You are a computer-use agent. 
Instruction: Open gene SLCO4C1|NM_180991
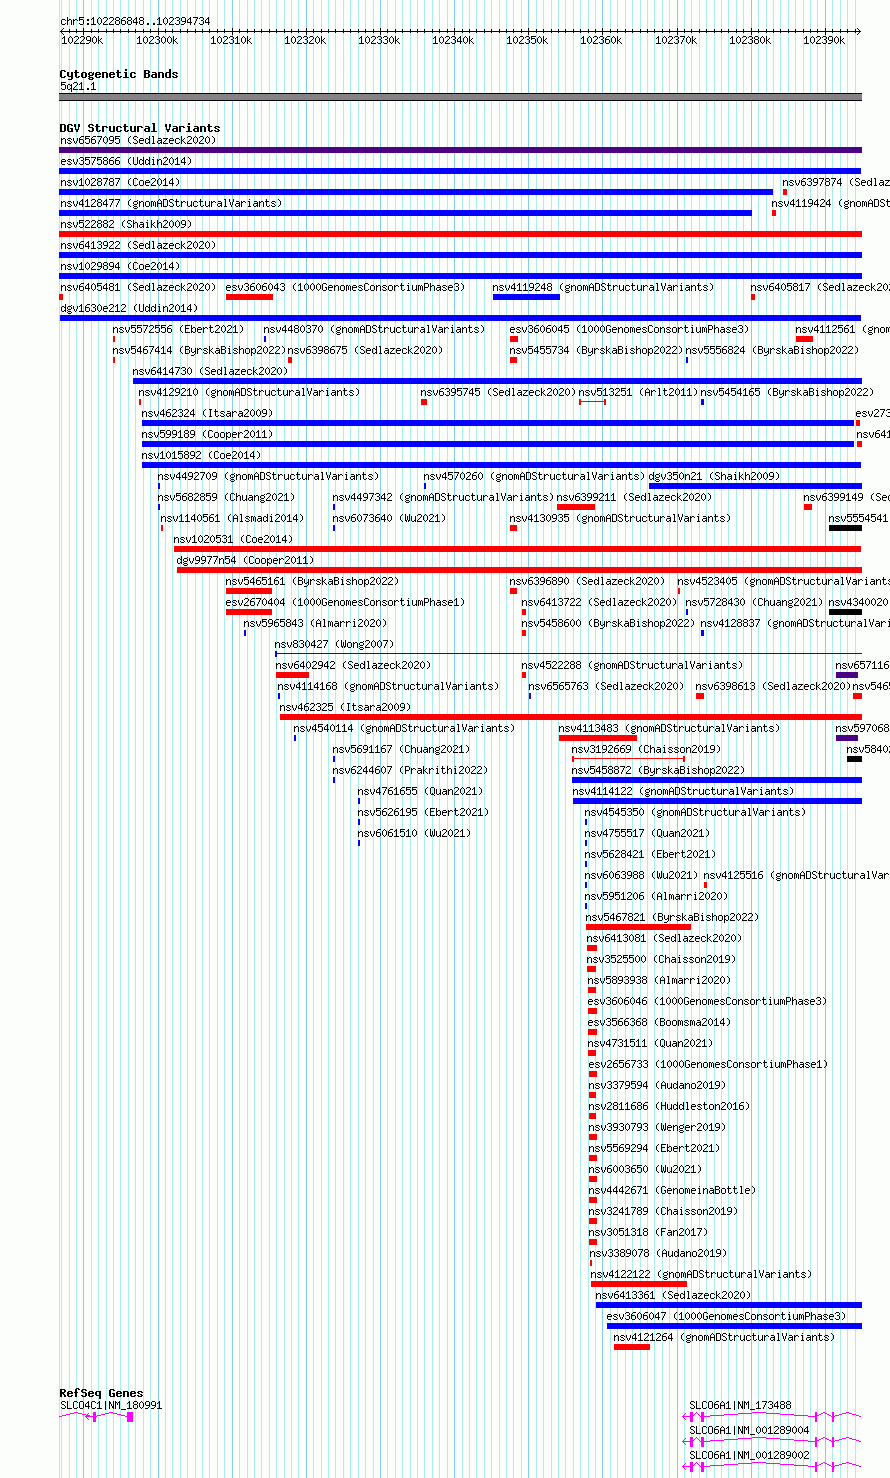(111, 1406)
